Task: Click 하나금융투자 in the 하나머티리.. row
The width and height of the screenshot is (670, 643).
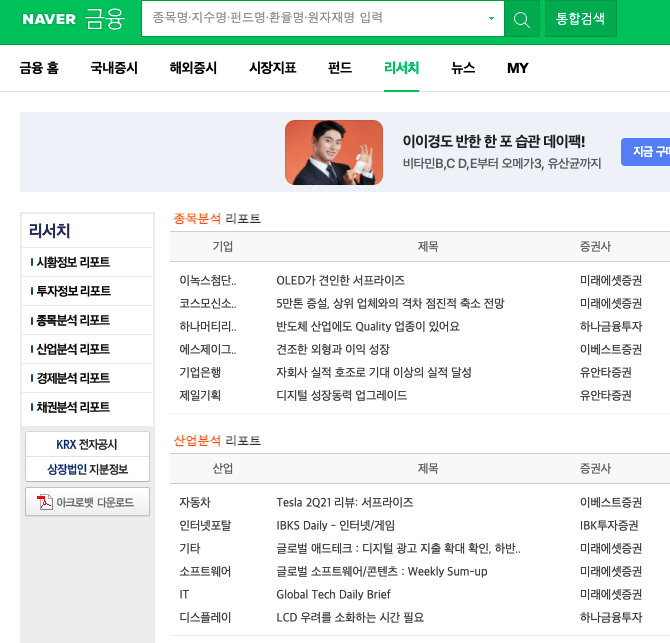Action: [x=611, y=327]
